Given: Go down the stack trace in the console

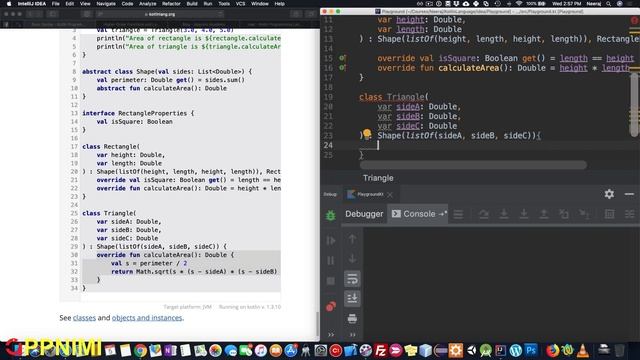Looking at the screenshot, I should (352, 259).
